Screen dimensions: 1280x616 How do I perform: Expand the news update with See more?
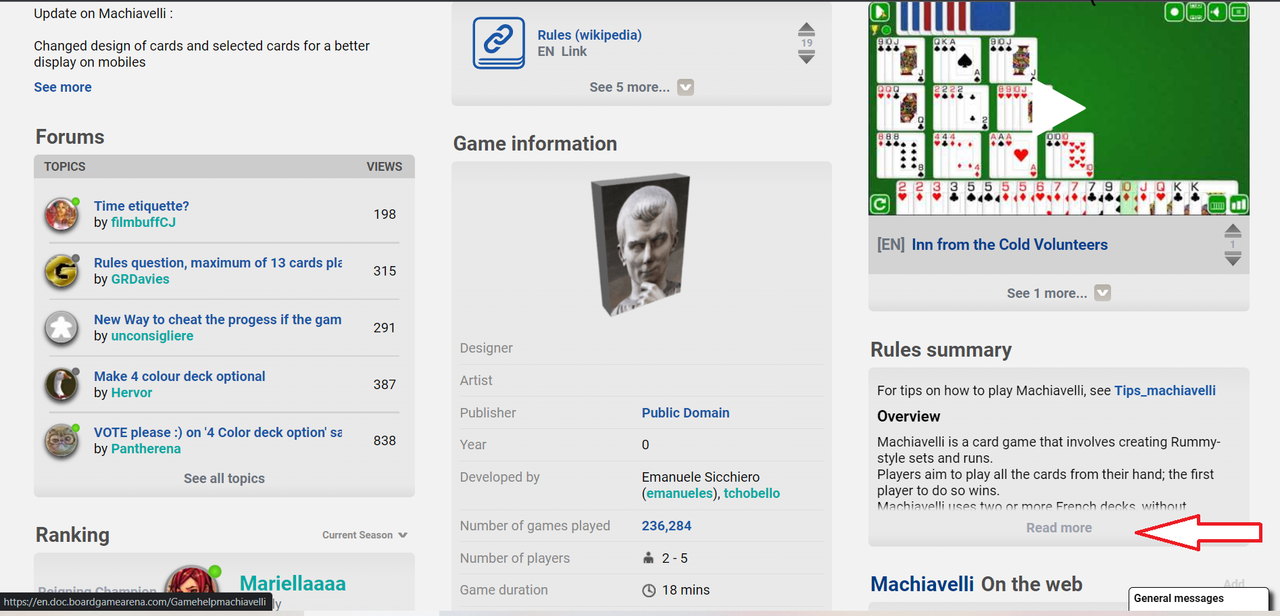(63, 87)
